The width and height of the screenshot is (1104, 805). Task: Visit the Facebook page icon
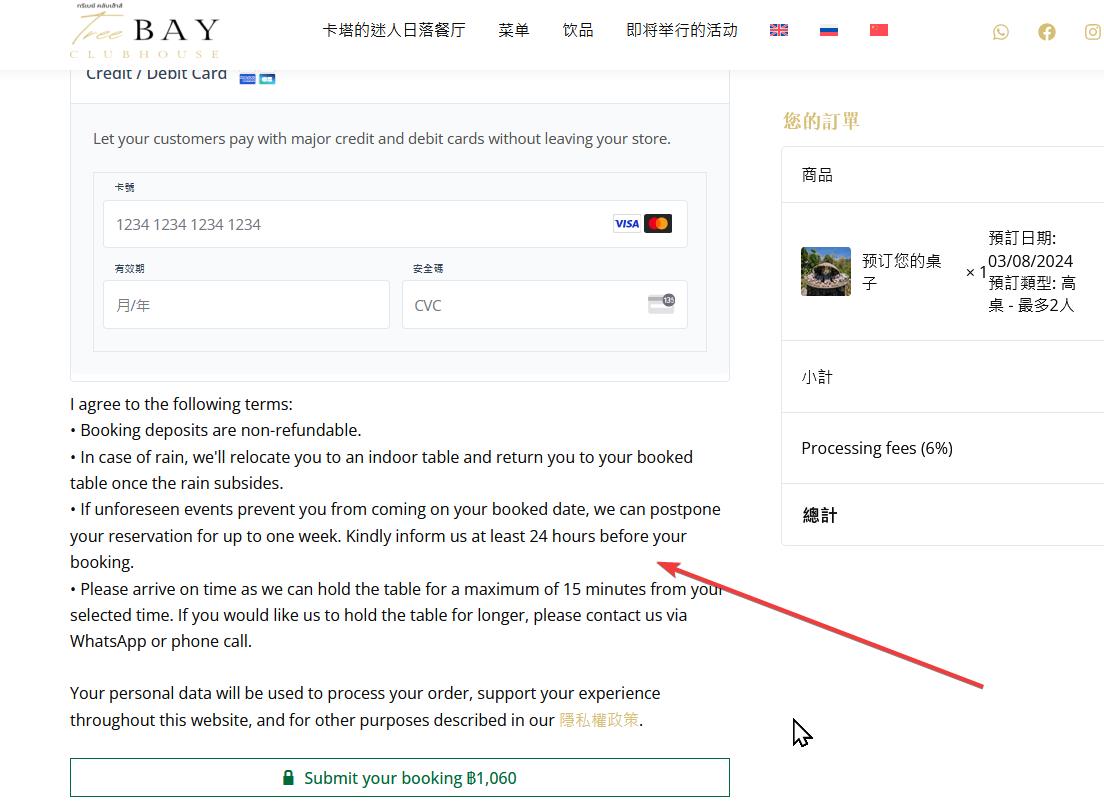coord(1047,32)
